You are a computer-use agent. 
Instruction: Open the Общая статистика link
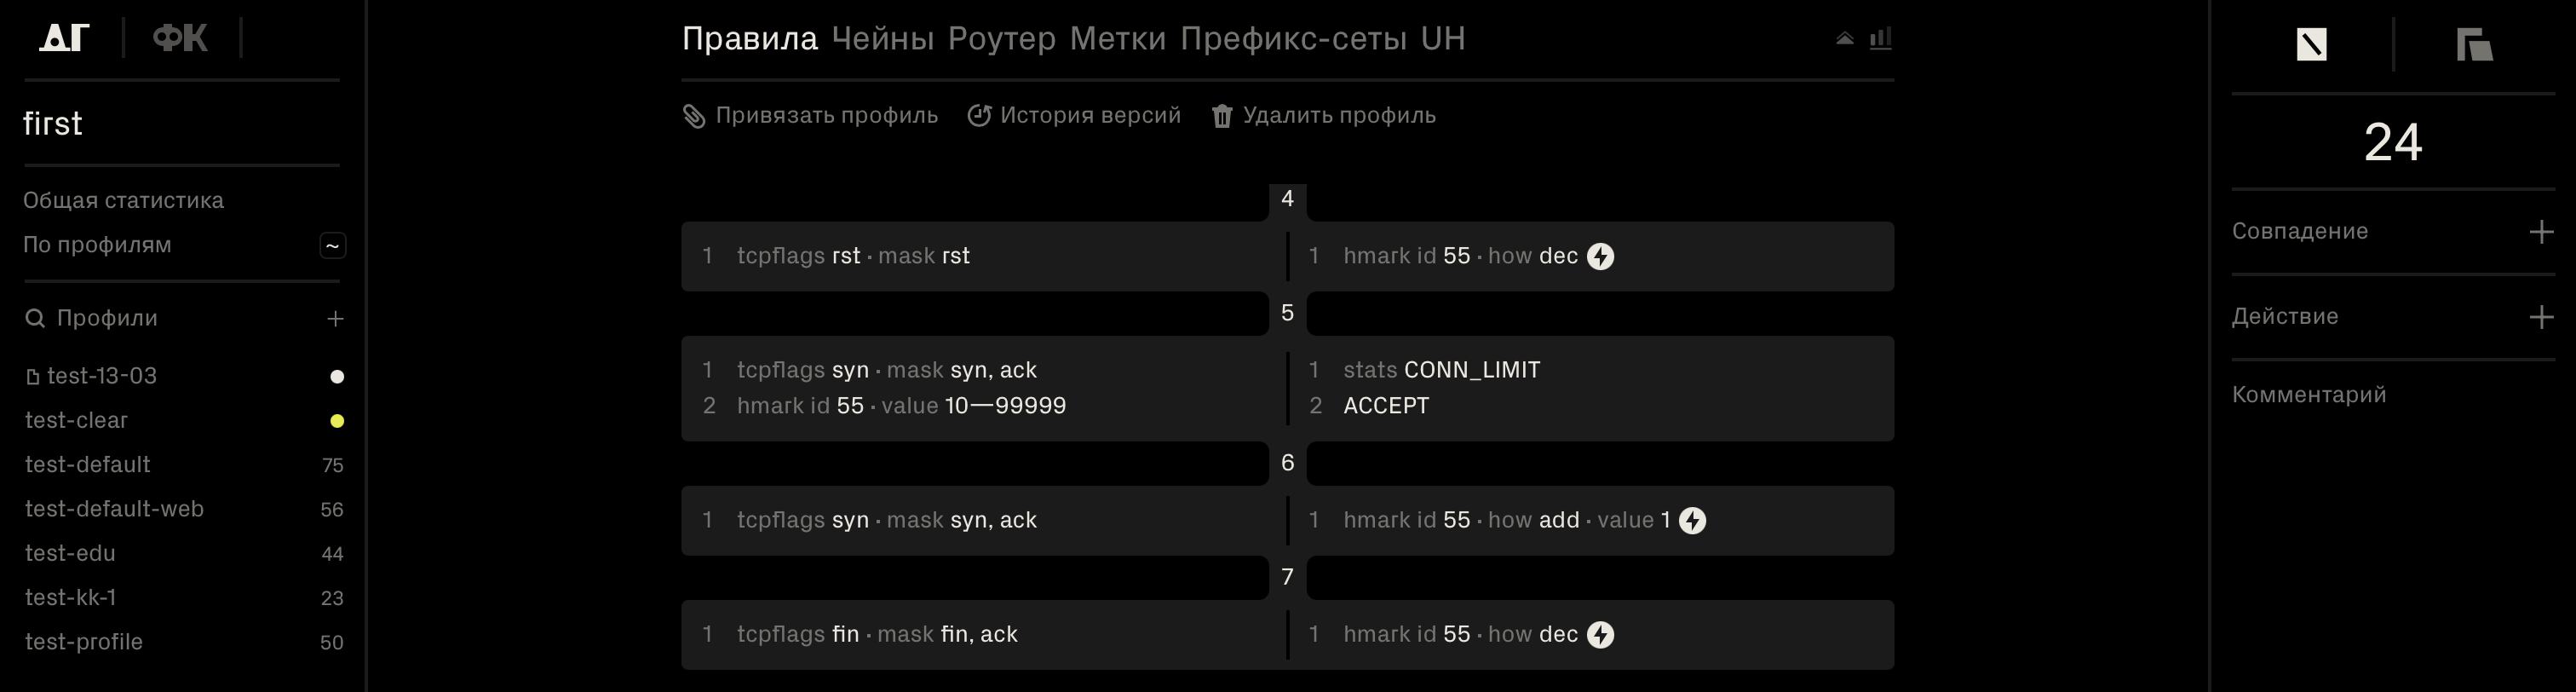click(123, 201)
